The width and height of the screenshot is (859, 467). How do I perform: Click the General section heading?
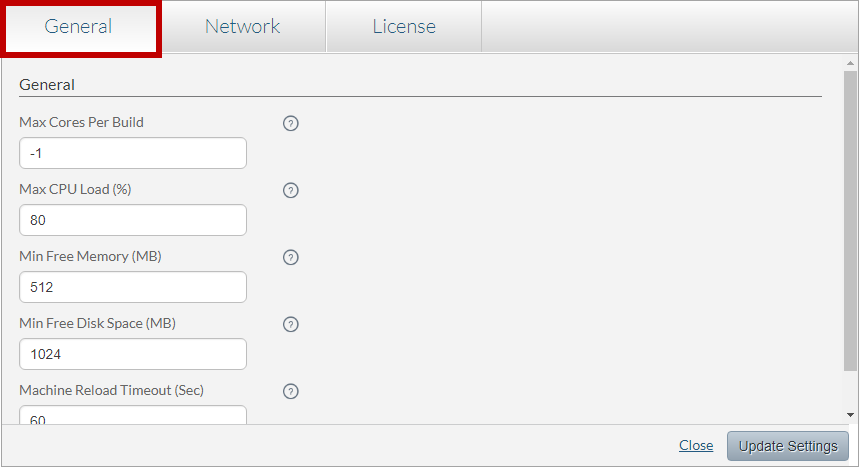pyautogui.click(x=47, y=85)
